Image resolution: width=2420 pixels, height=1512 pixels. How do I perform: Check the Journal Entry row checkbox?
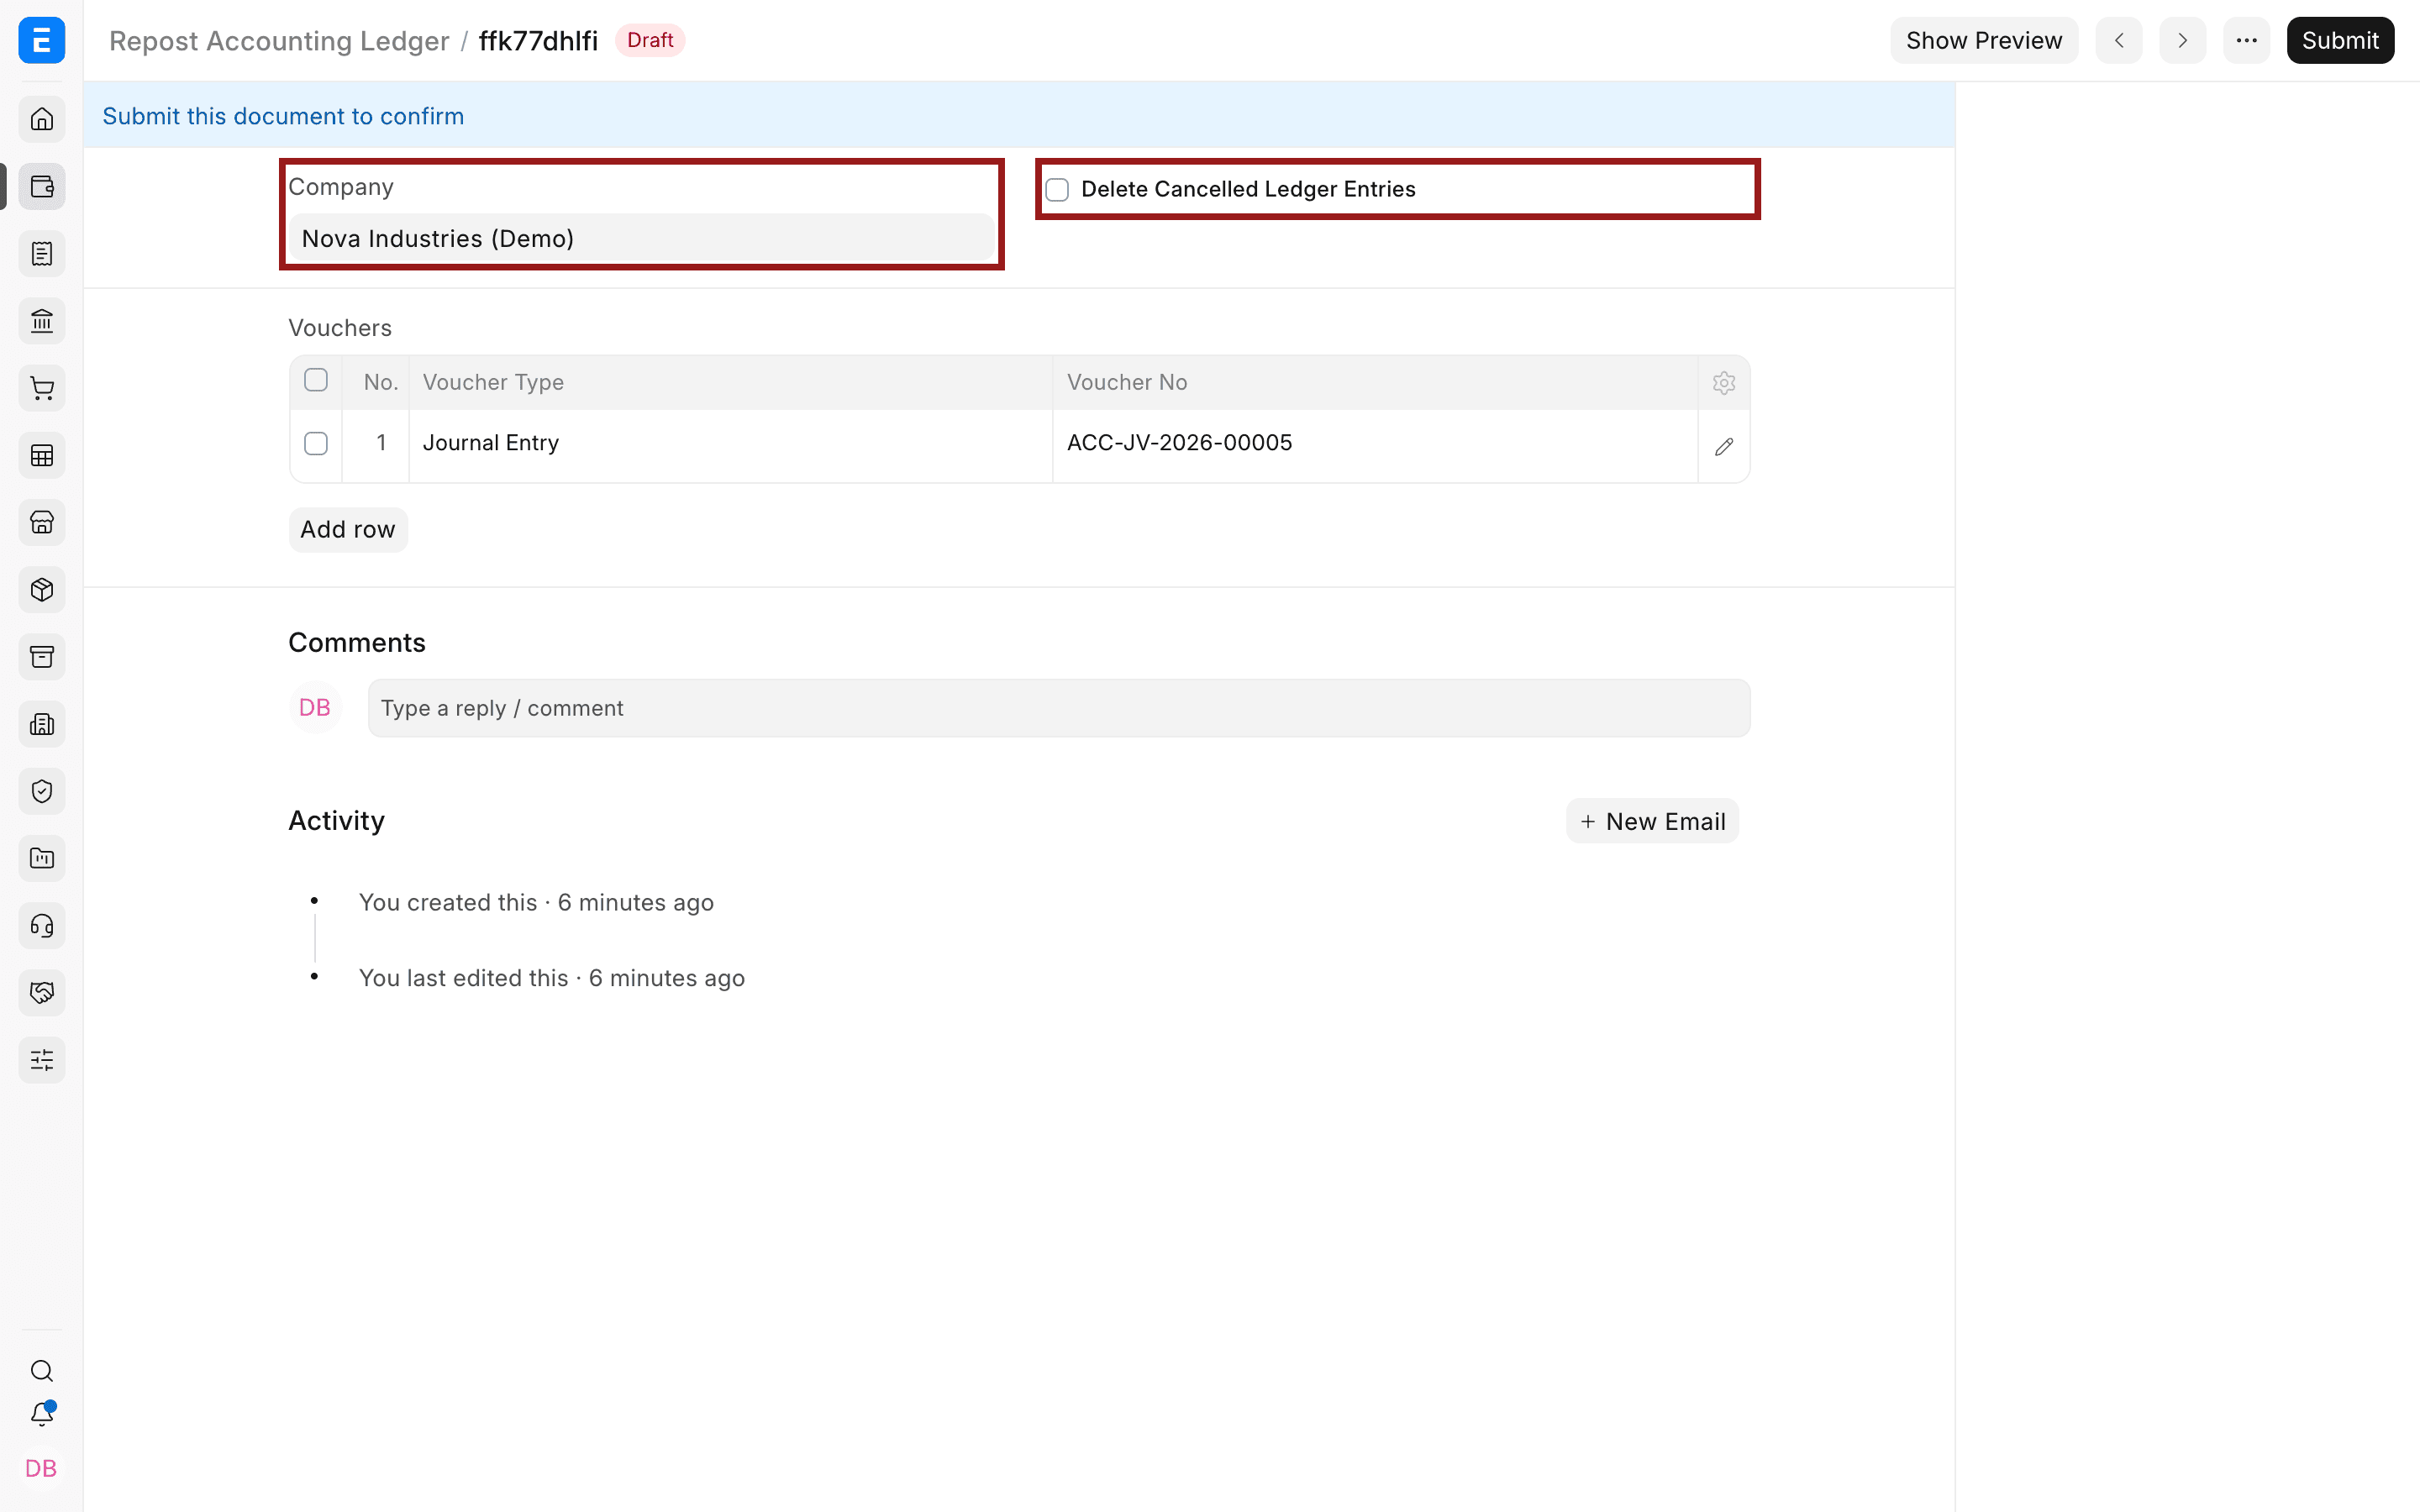316,443
